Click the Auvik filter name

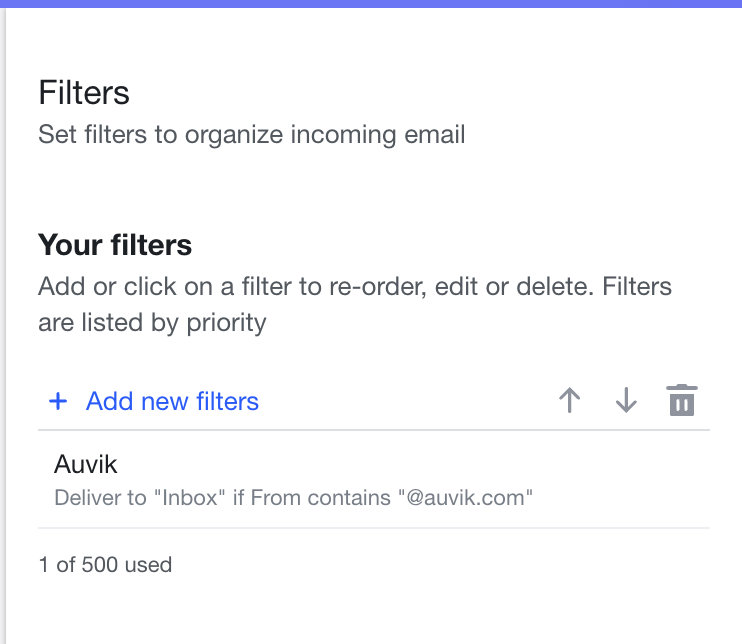click(x=86, y=464)
